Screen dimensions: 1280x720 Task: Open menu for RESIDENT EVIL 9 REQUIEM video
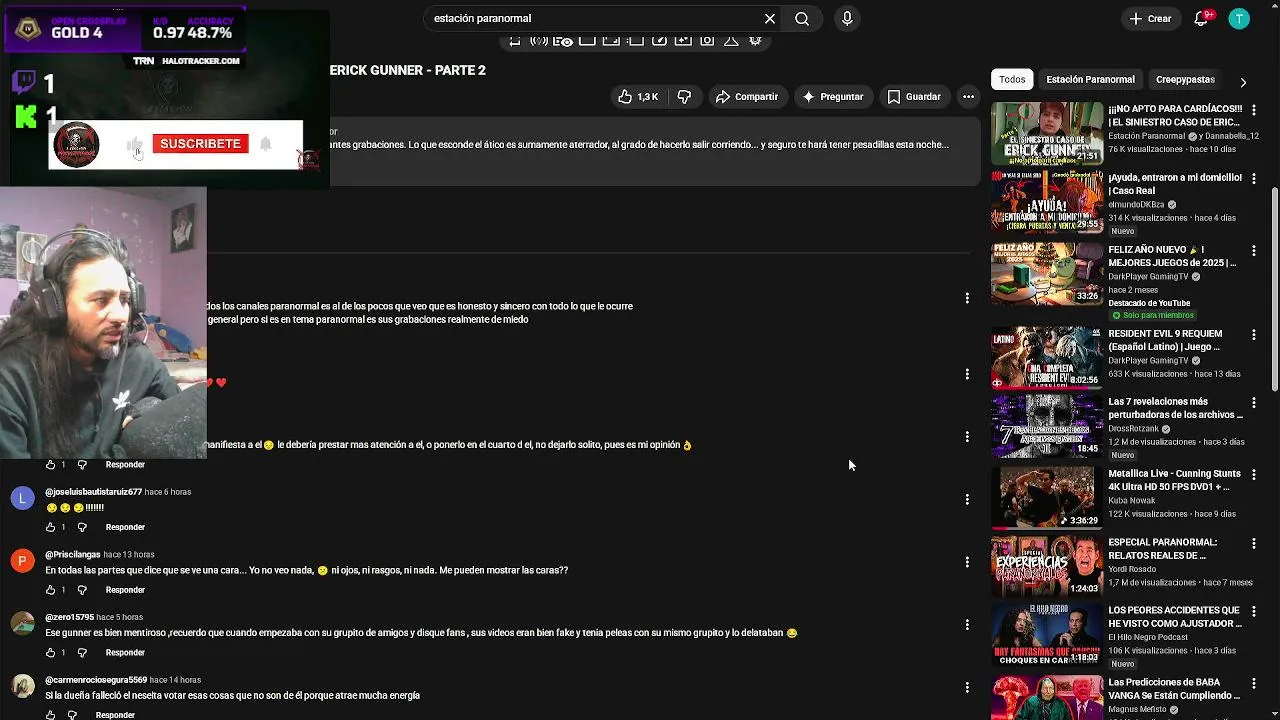[x=1253, y=335]
